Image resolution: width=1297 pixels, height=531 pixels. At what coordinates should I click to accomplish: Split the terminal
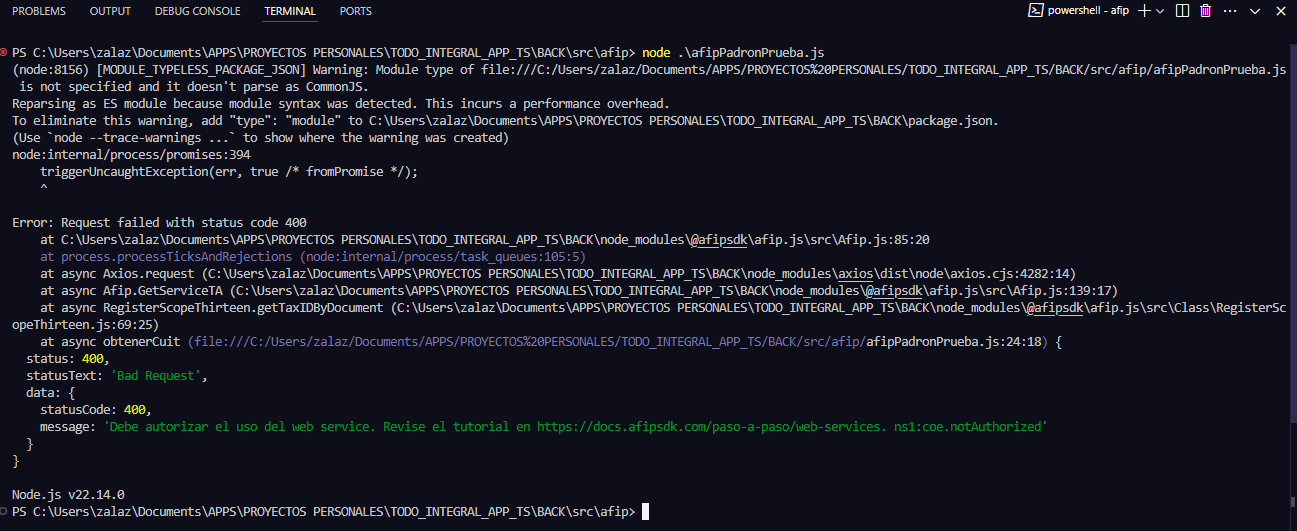point(1183,11)
